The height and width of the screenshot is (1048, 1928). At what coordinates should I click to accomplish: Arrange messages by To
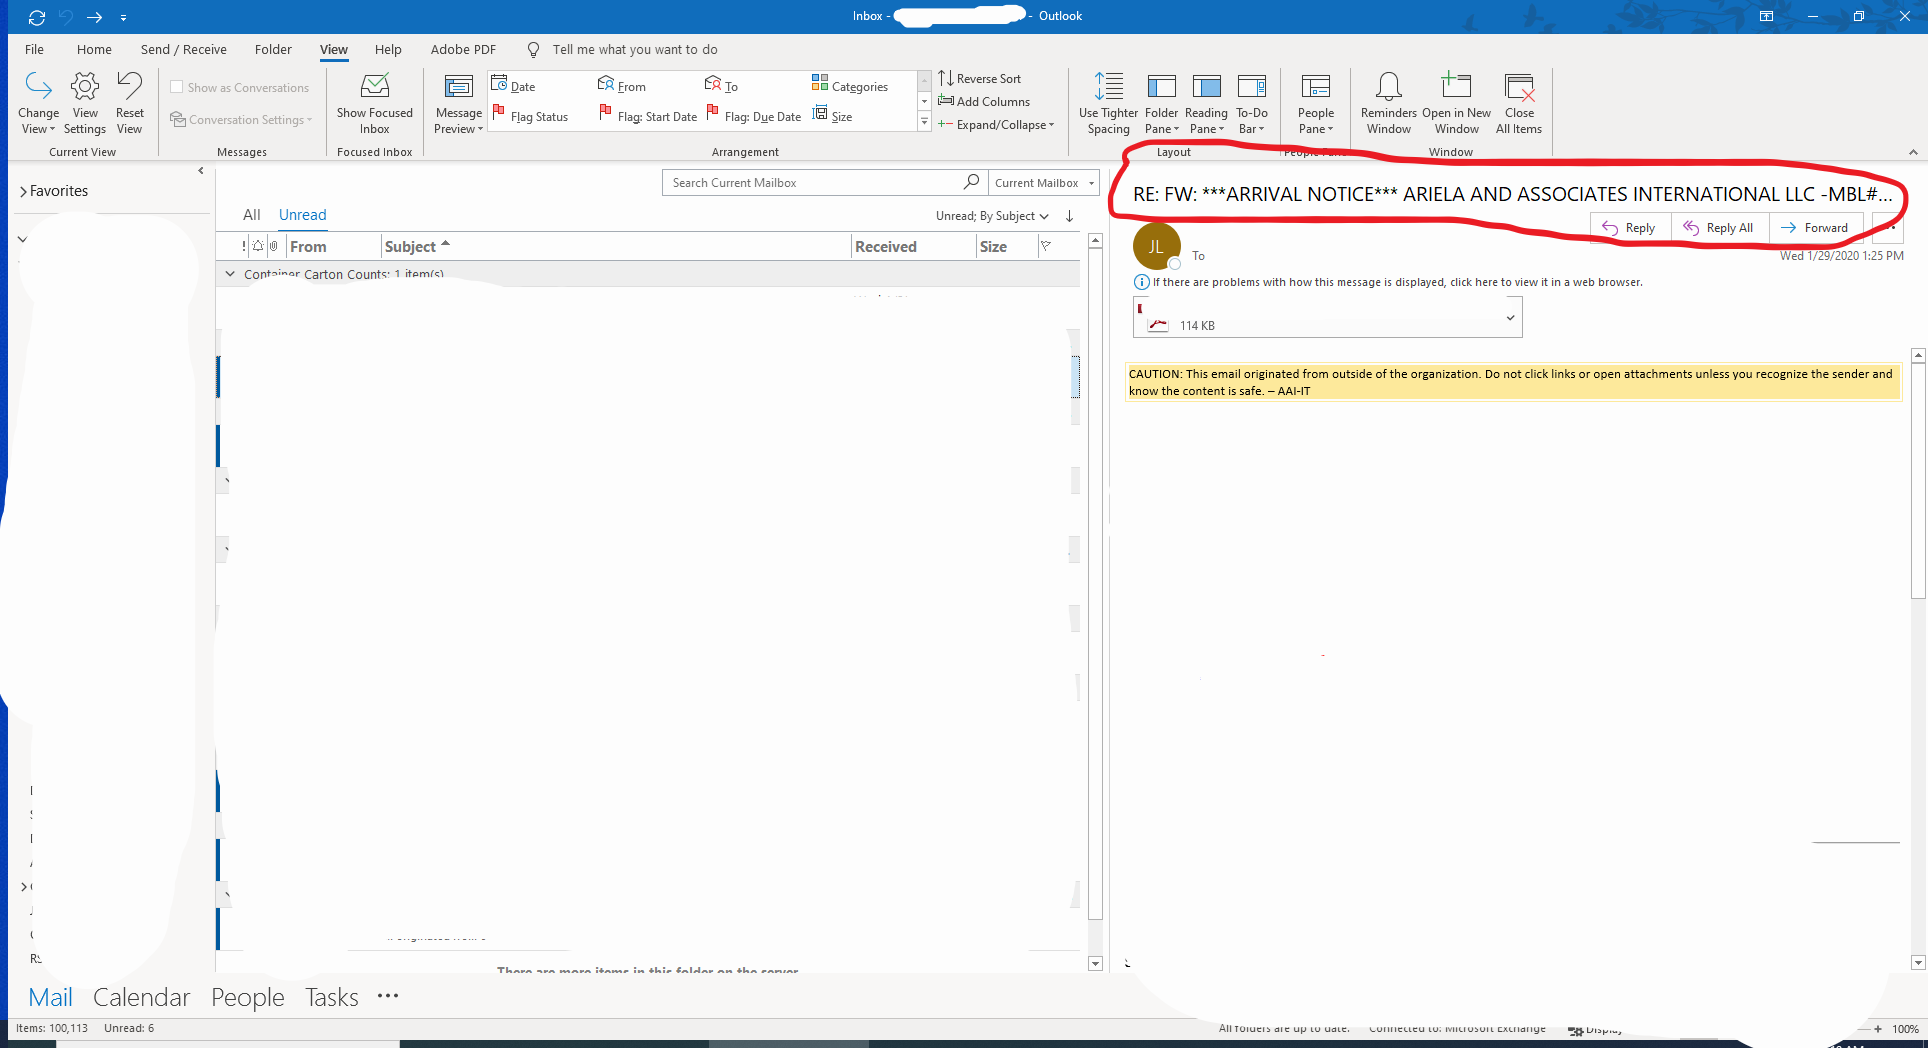point(721,86)
